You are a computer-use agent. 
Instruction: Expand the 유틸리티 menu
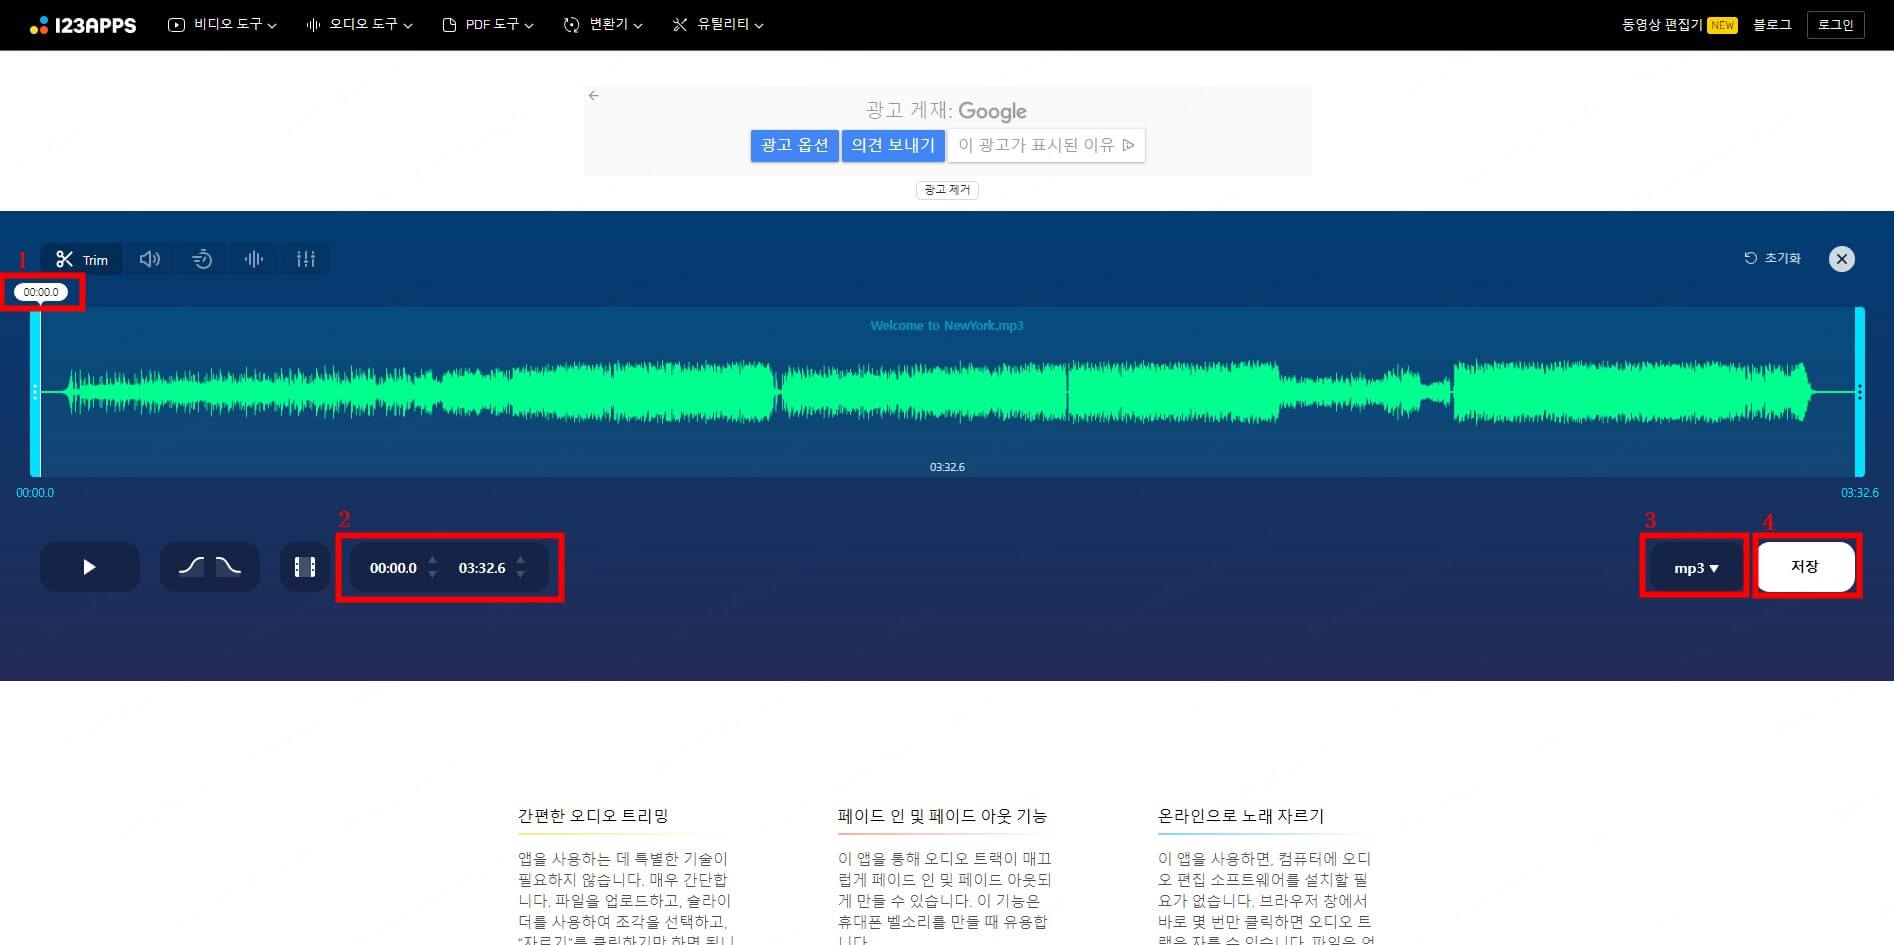tap(718, 24)
